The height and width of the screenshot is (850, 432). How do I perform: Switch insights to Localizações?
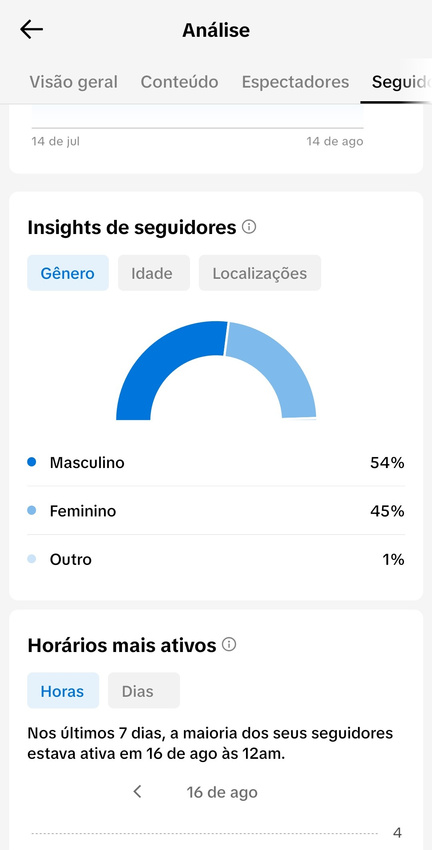[x=260, y=273]
